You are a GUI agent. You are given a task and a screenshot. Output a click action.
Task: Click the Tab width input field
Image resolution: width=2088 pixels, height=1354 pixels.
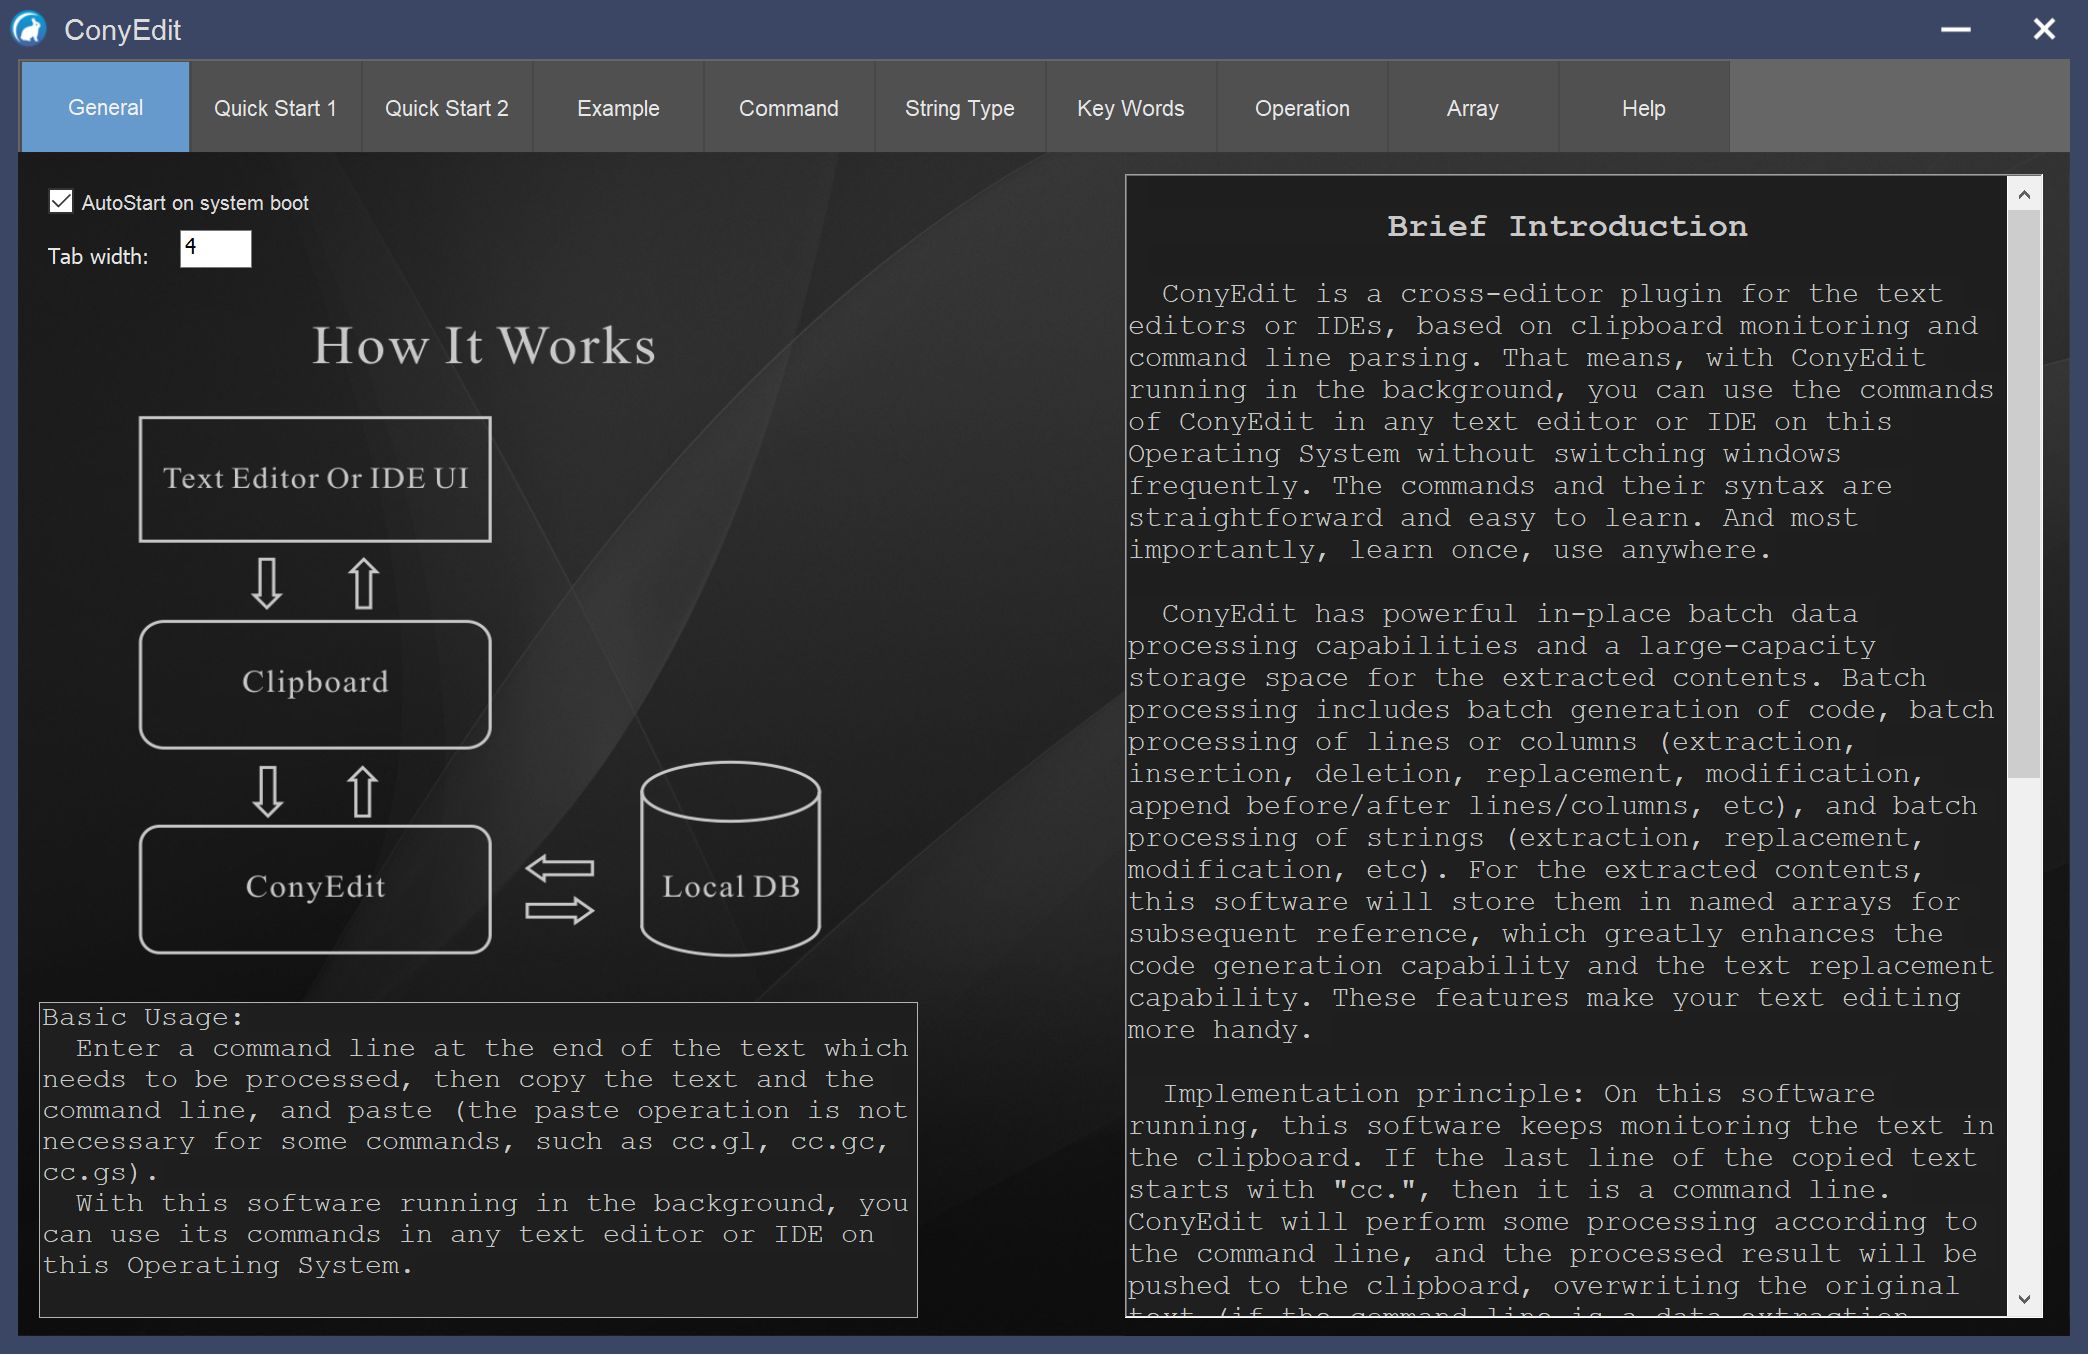pos(215,249)
